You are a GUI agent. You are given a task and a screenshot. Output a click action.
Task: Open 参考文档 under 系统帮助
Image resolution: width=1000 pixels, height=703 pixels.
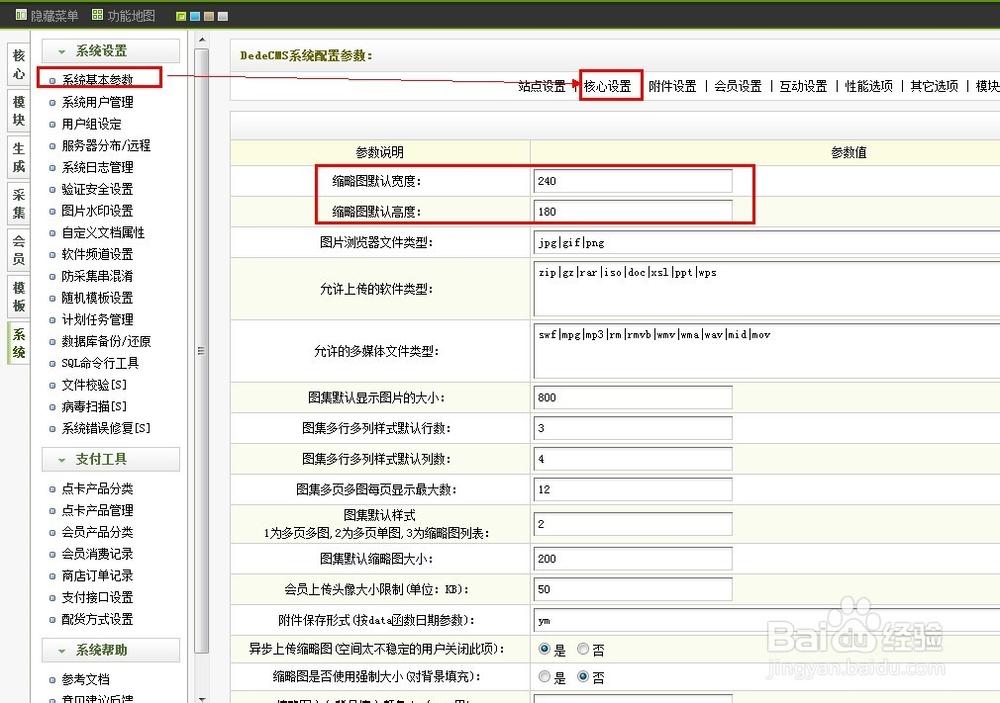coord(85,679)
